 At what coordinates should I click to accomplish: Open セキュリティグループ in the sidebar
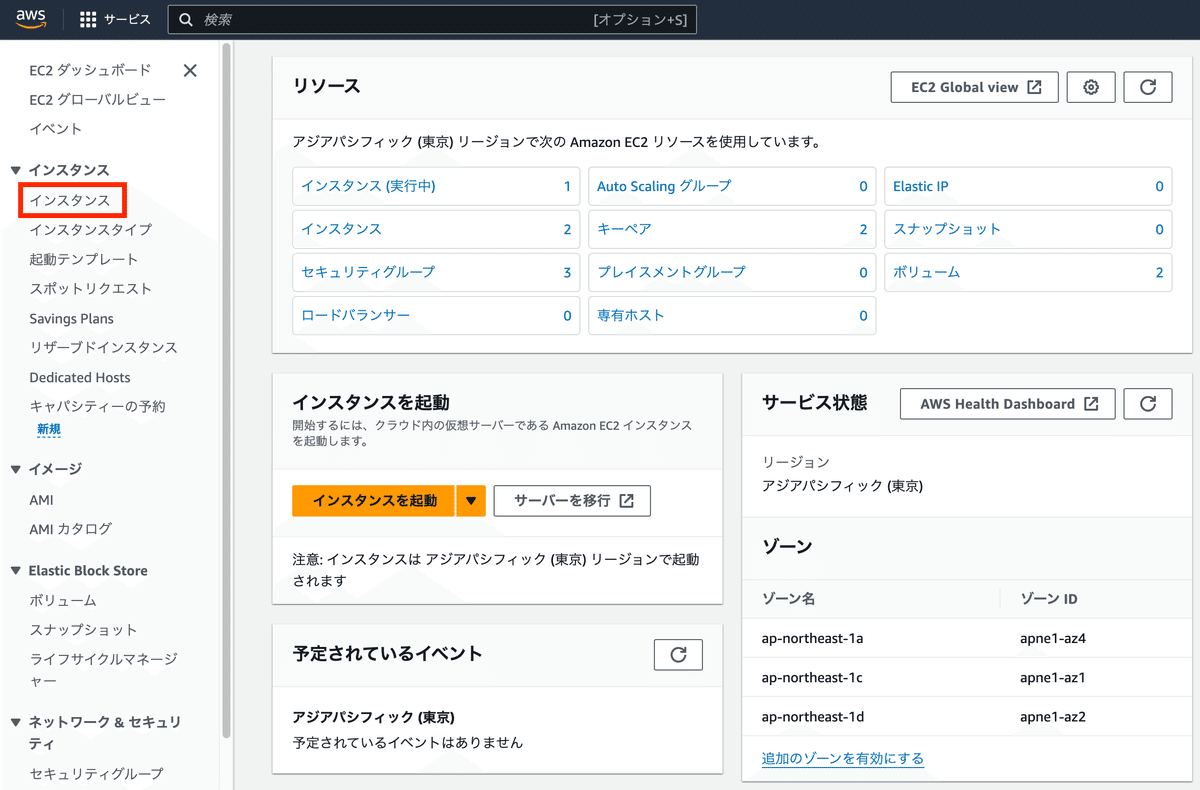[x=96, y=774]
